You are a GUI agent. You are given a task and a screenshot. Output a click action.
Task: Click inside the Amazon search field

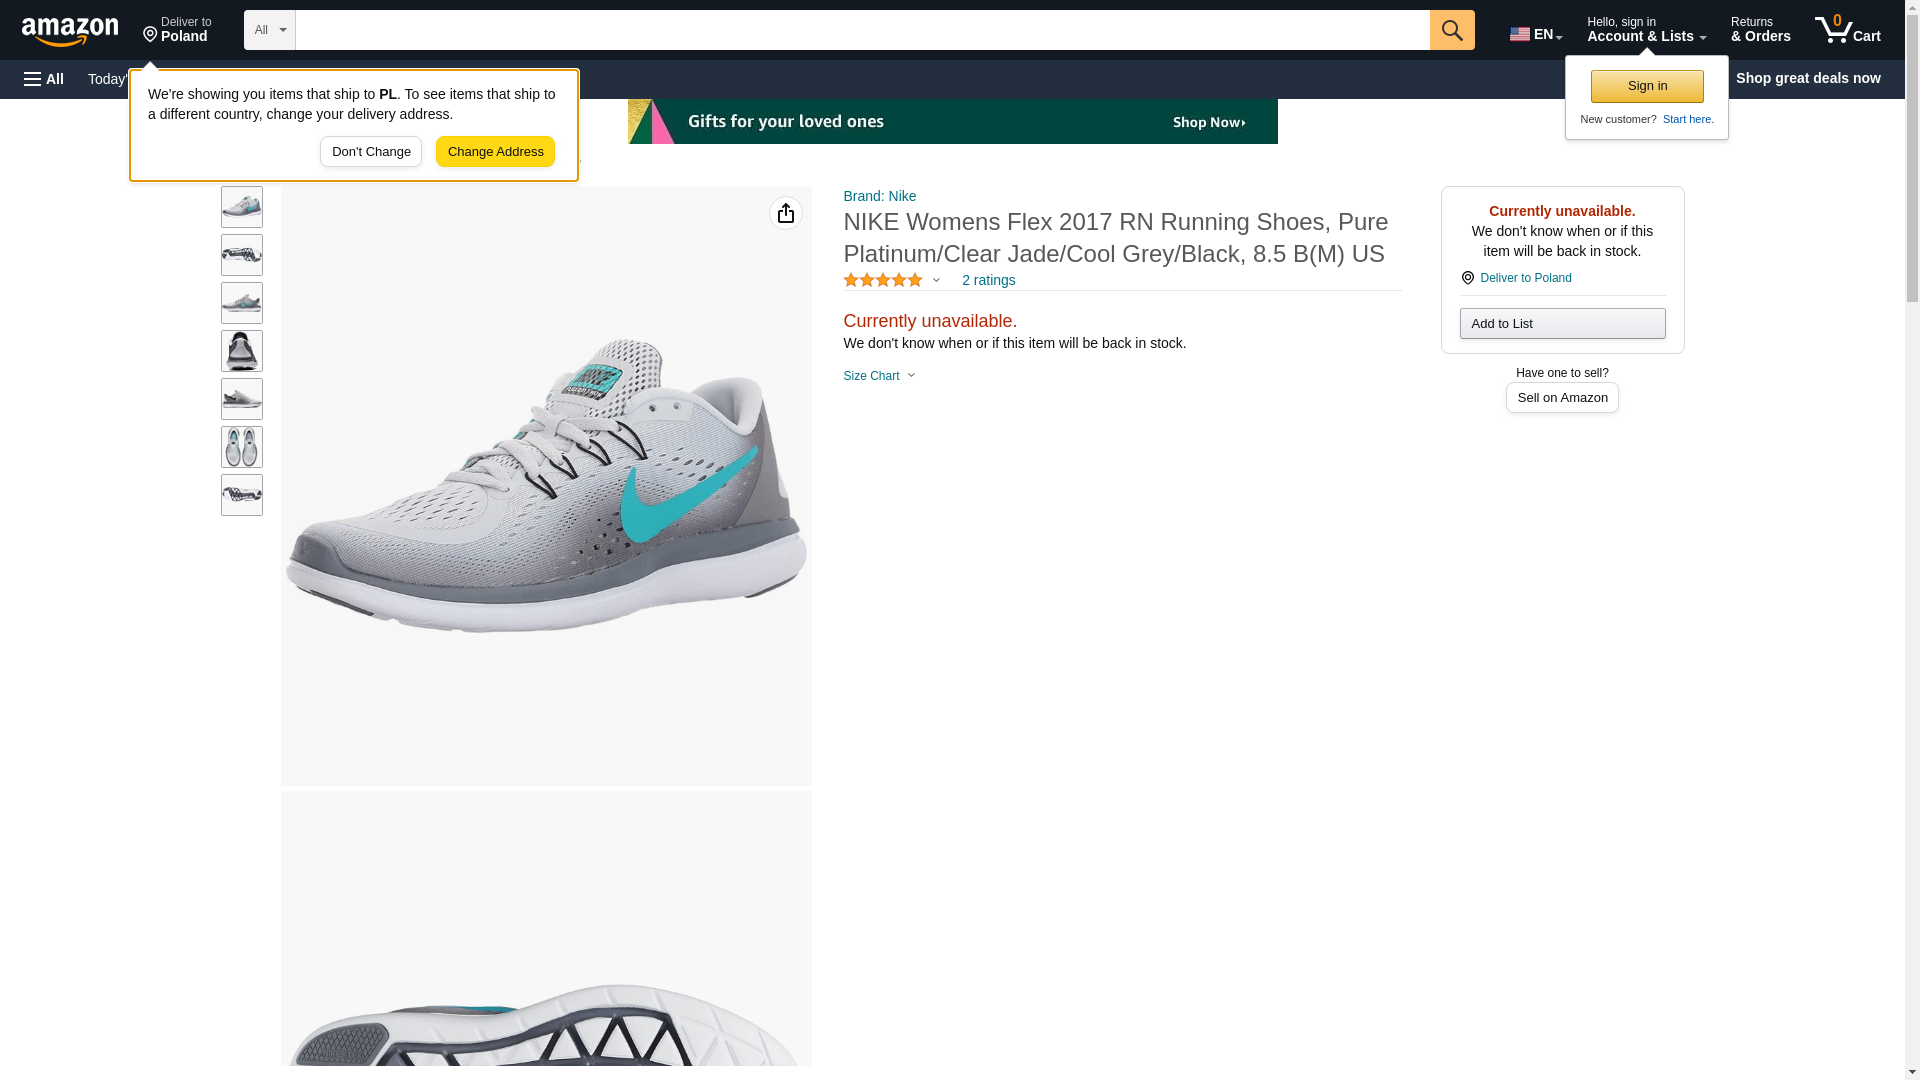pyautogui.click(x=862, y=30)
